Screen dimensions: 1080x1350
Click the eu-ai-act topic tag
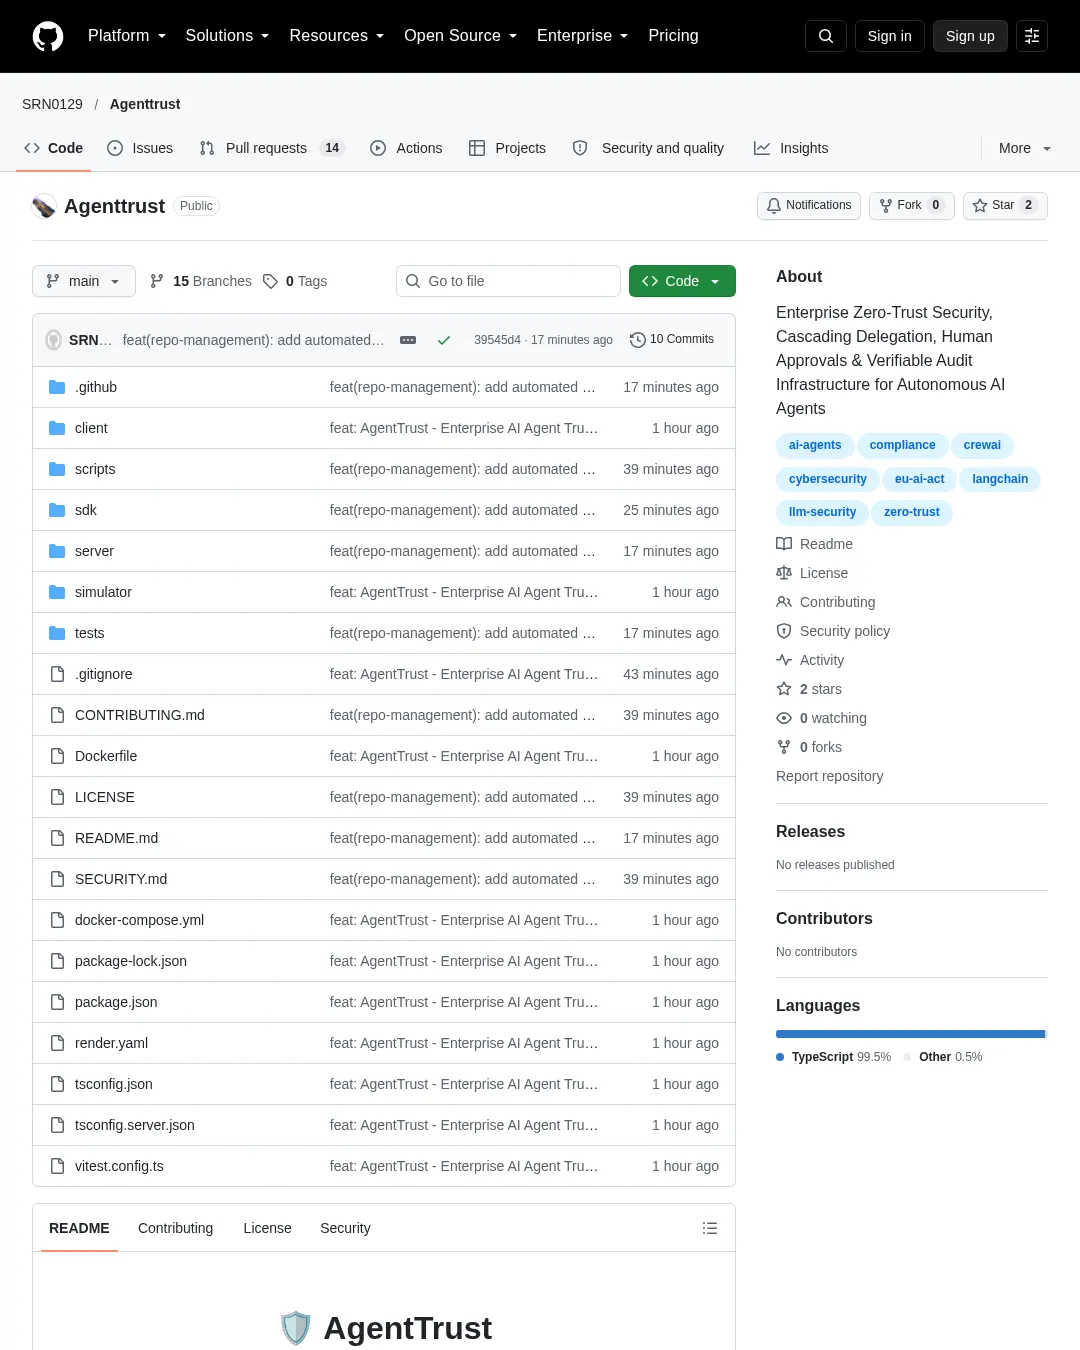pyautogui.click(x=919, y=479)
